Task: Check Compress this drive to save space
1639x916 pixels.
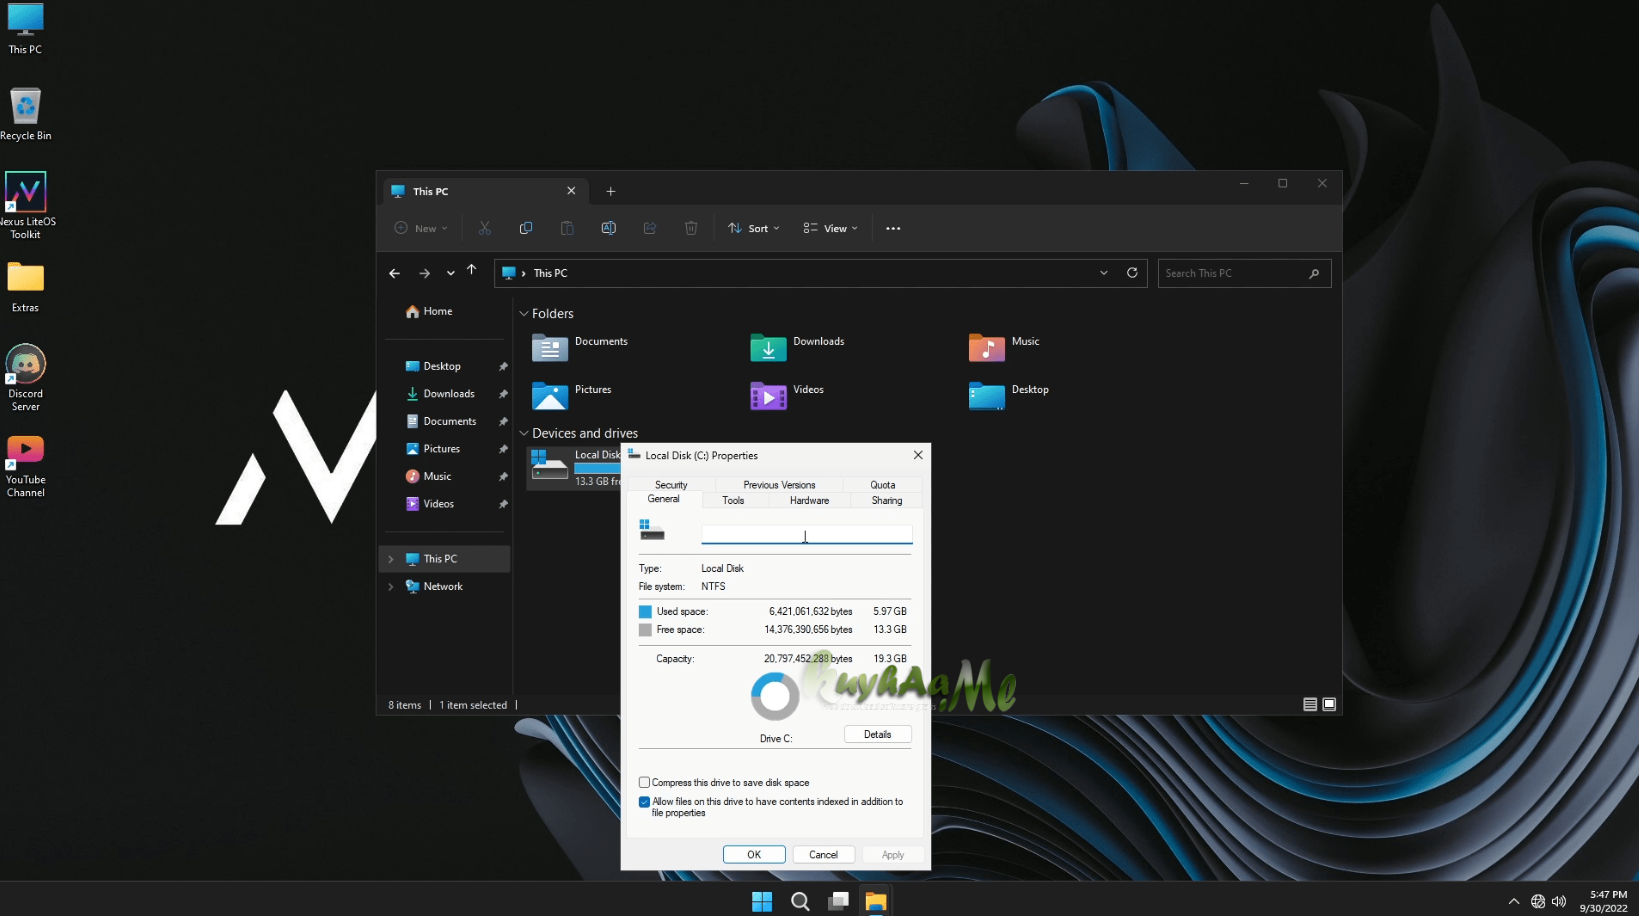Action: [644, 782]
